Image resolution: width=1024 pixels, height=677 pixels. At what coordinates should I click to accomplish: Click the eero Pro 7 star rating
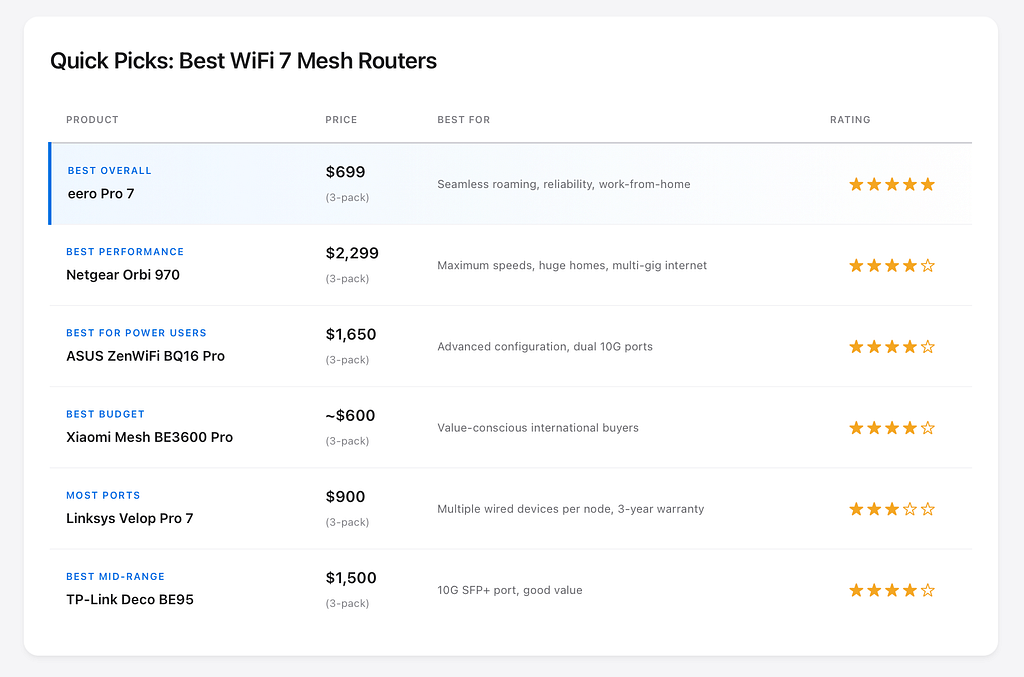[891, 184]
